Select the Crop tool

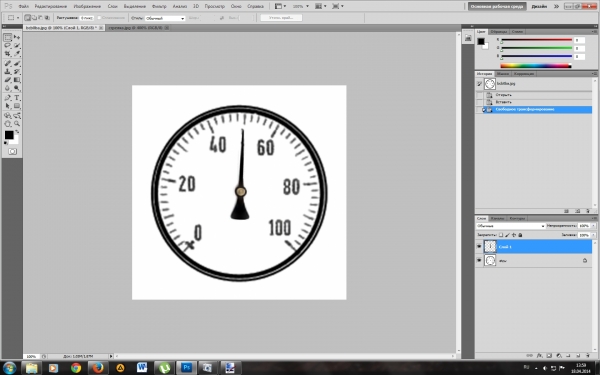8,54
